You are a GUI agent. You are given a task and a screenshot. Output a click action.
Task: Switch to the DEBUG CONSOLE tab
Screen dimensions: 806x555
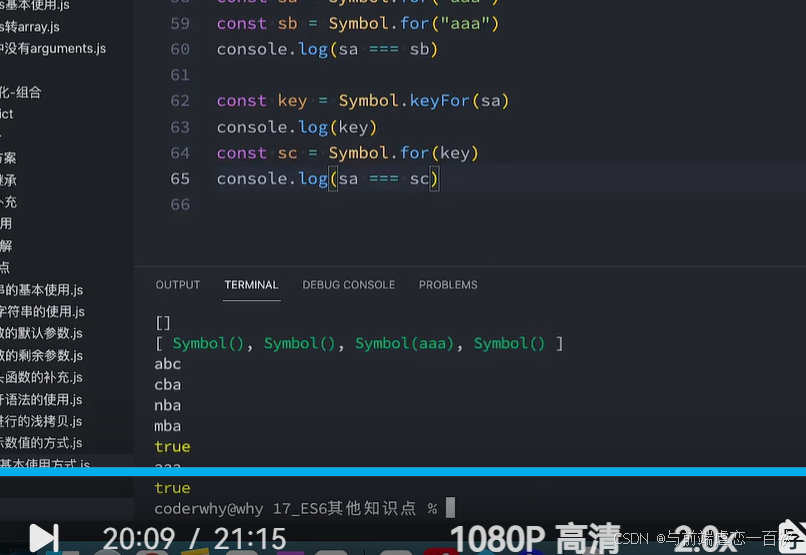point(349,285)
